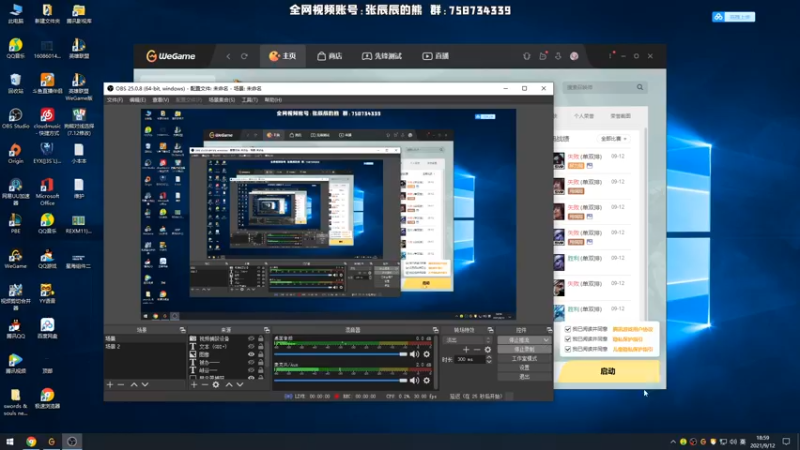Lock the 文本 (GDI+) source
800x450 pixels.
(x=261, y=346)
